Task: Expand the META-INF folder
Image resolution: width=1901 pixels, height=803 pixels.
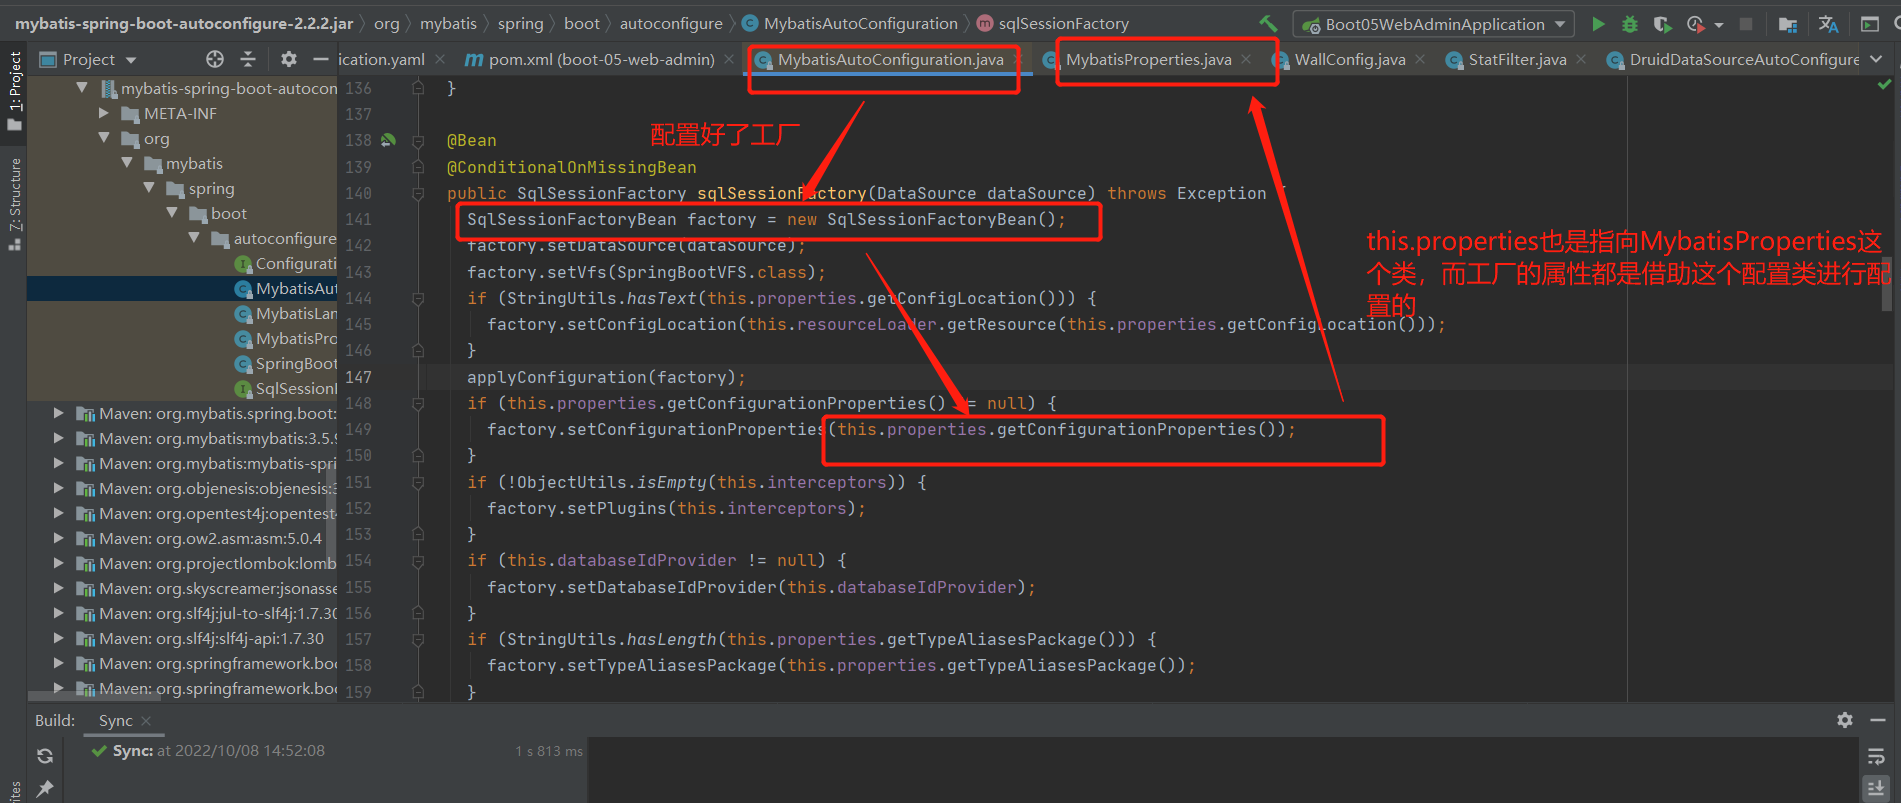Action: point(104,113)
